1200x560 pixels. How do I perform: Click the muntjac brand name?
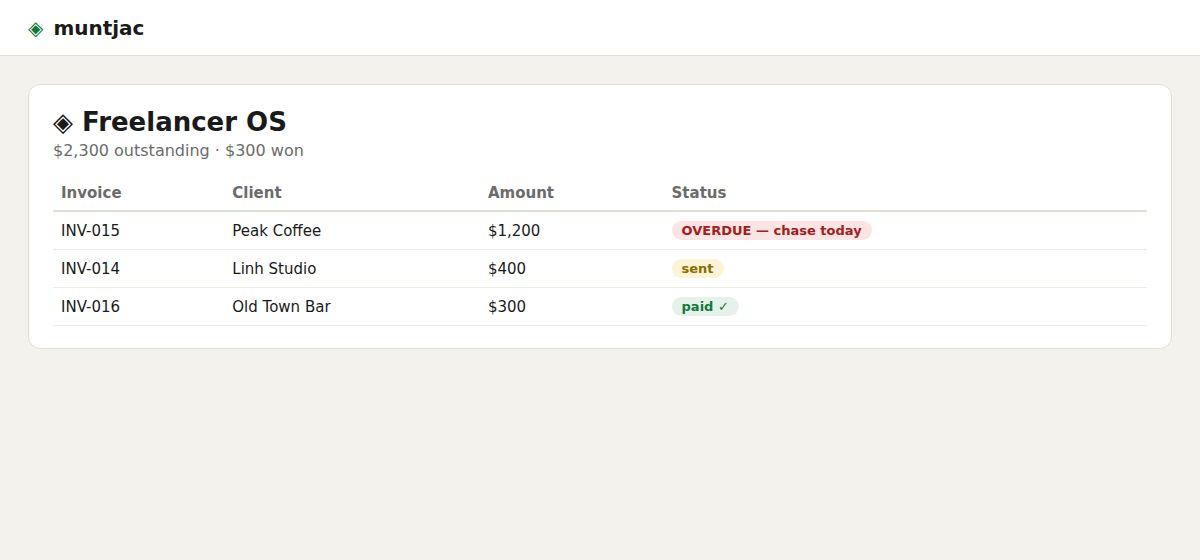click(x=98, y=28)
